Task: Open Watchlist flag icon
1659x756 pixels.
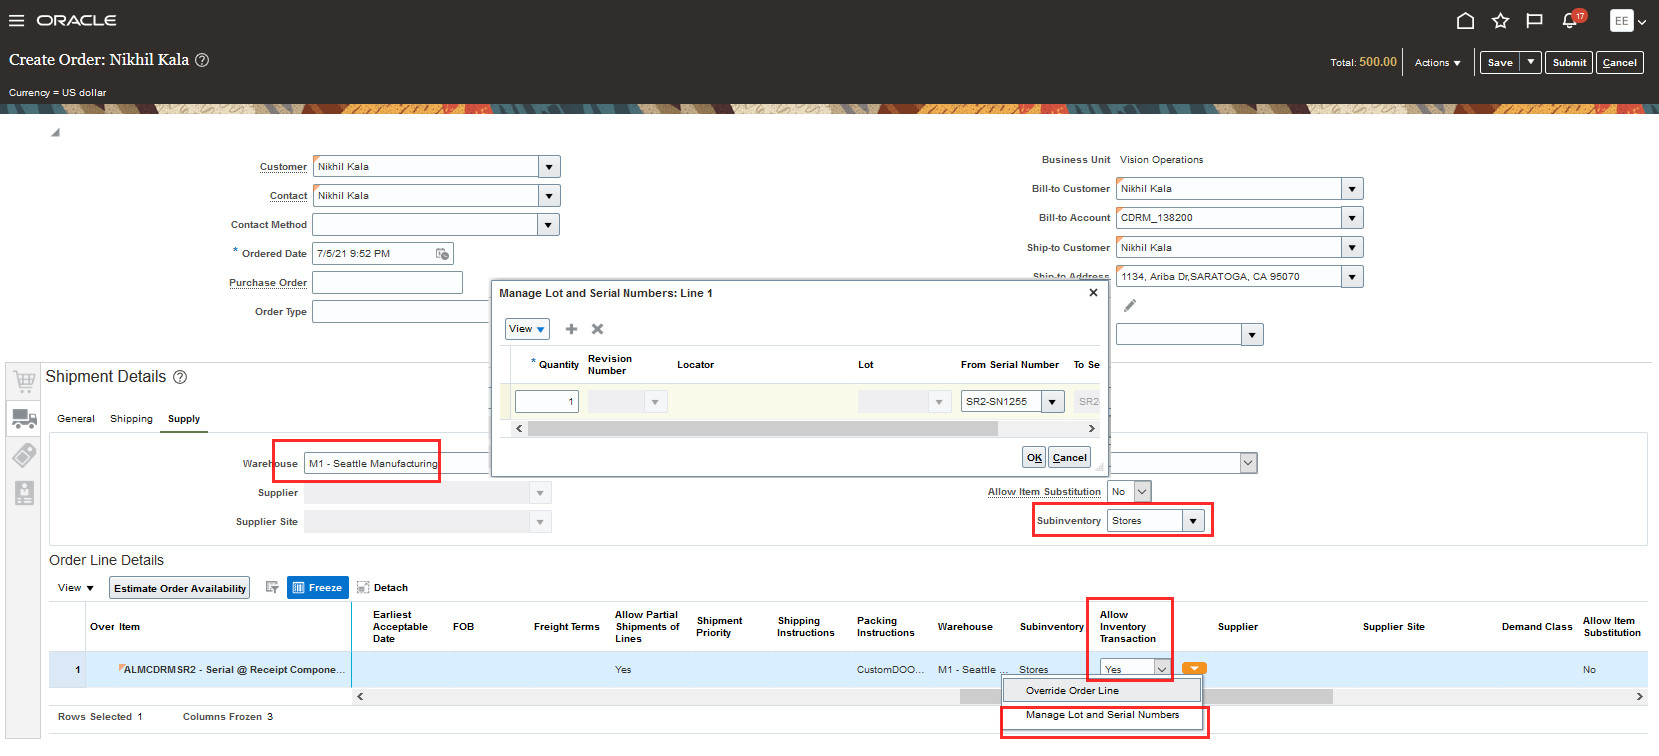Action: [1534, 21]
